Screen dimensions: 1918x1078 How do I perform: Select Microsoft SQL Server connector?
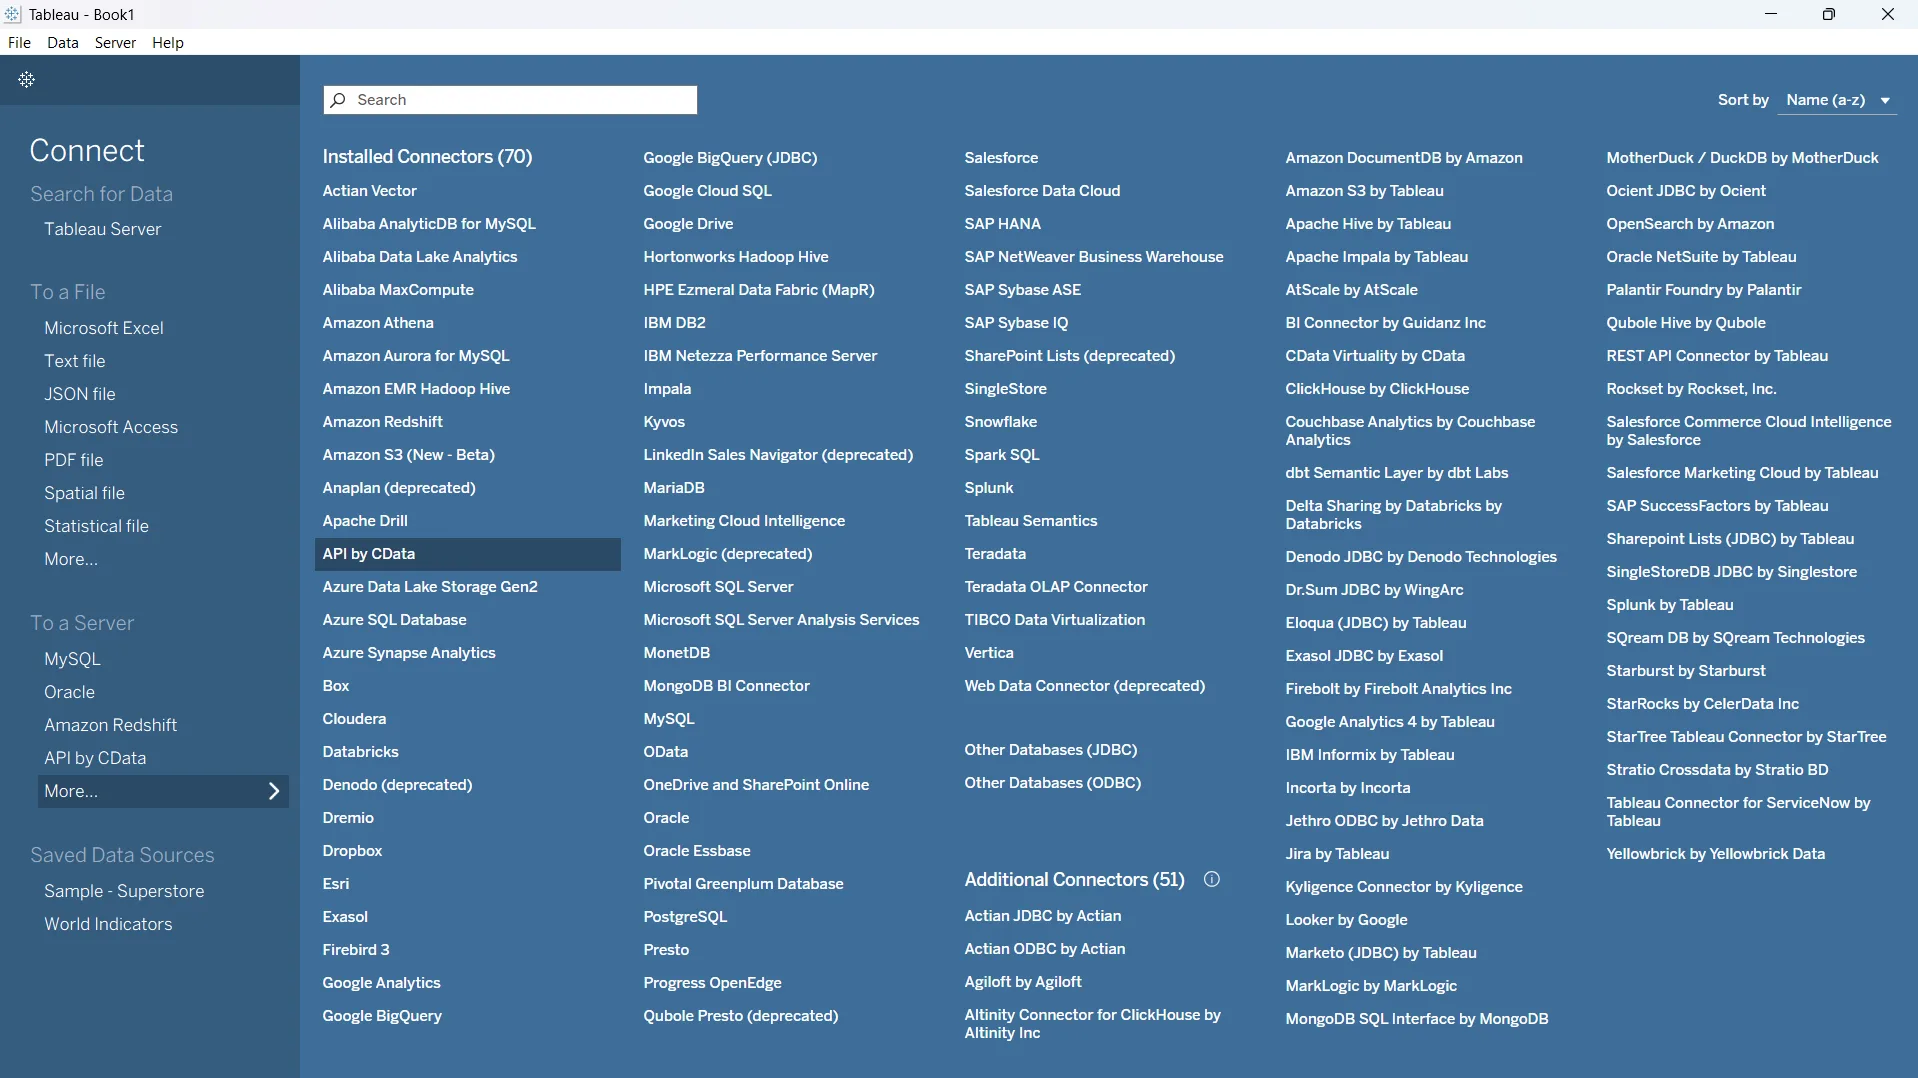click(718, 587)
